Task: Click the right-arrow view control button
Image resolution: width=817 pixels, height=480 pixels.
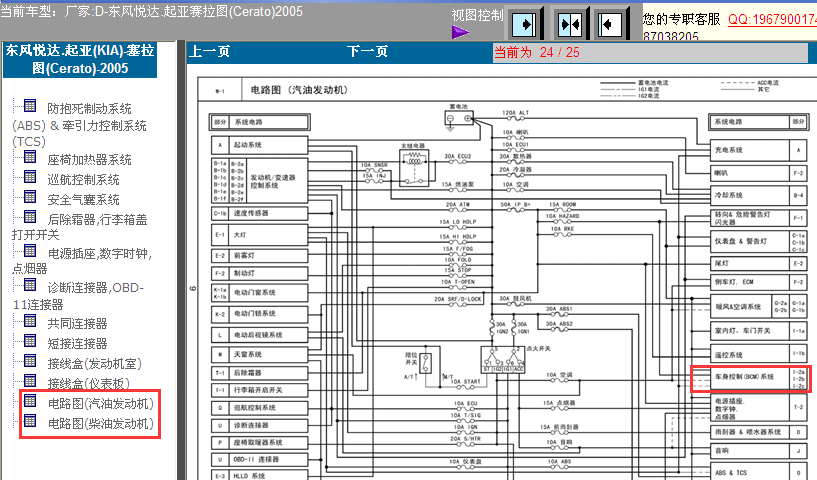Action: (x=524, y=24)
